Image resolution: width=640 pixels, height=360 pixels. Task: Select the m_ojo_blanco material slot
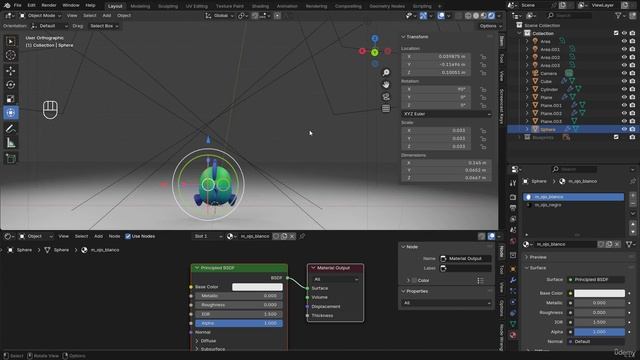point(573,197)
